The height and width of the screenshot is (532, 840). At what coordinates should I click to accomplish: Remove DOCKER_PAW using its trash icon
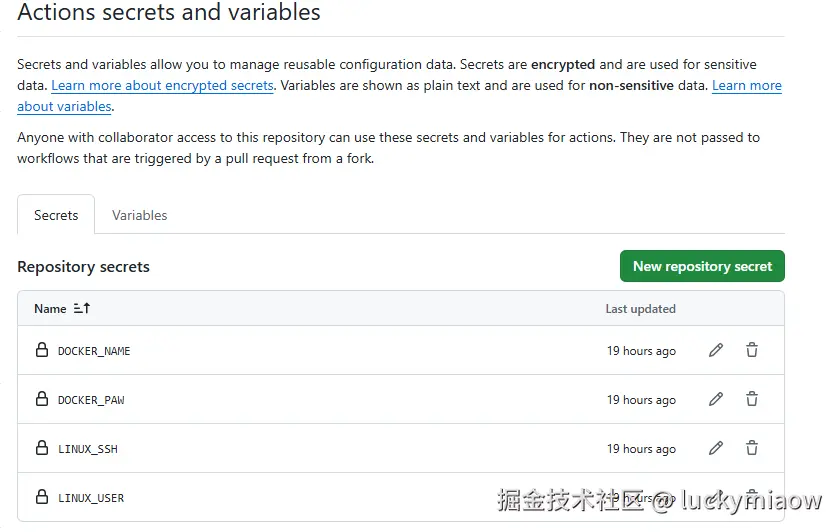pyautogui.click(x=752, y=399)
